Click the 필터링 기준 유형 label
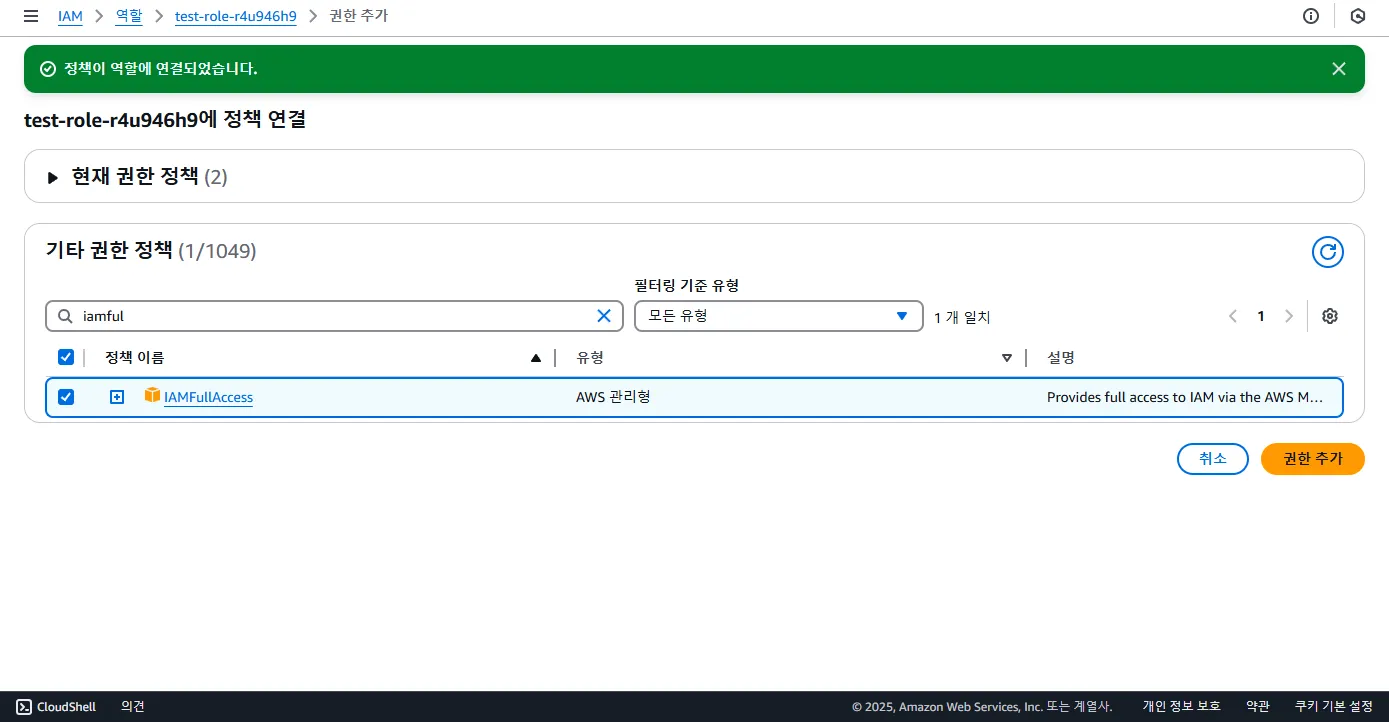This screenshot has width=1389, height=722. click(687, 285)
